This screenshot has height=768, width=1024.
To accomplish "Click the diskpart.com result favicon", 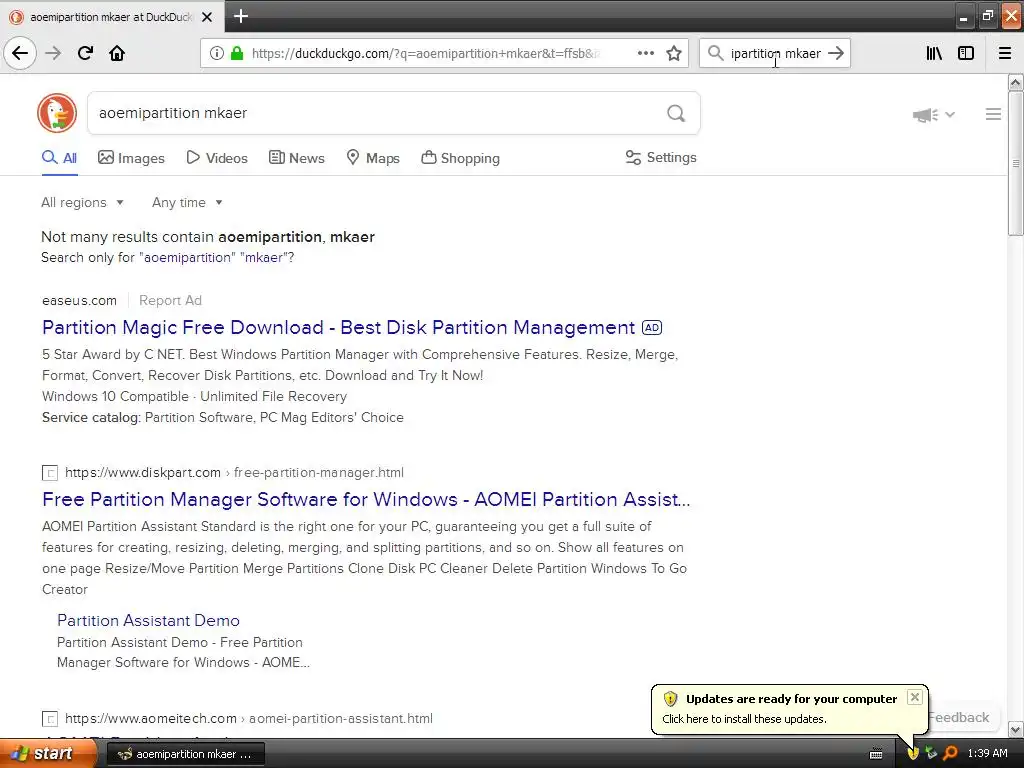I will (x=50, y=473).
